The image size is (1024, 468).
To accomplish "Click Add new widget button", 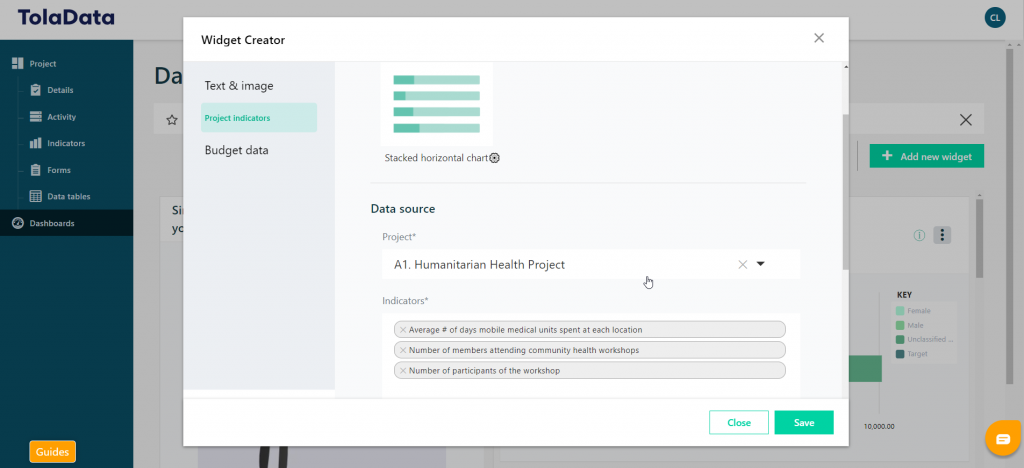I will (x=927, y=156).
